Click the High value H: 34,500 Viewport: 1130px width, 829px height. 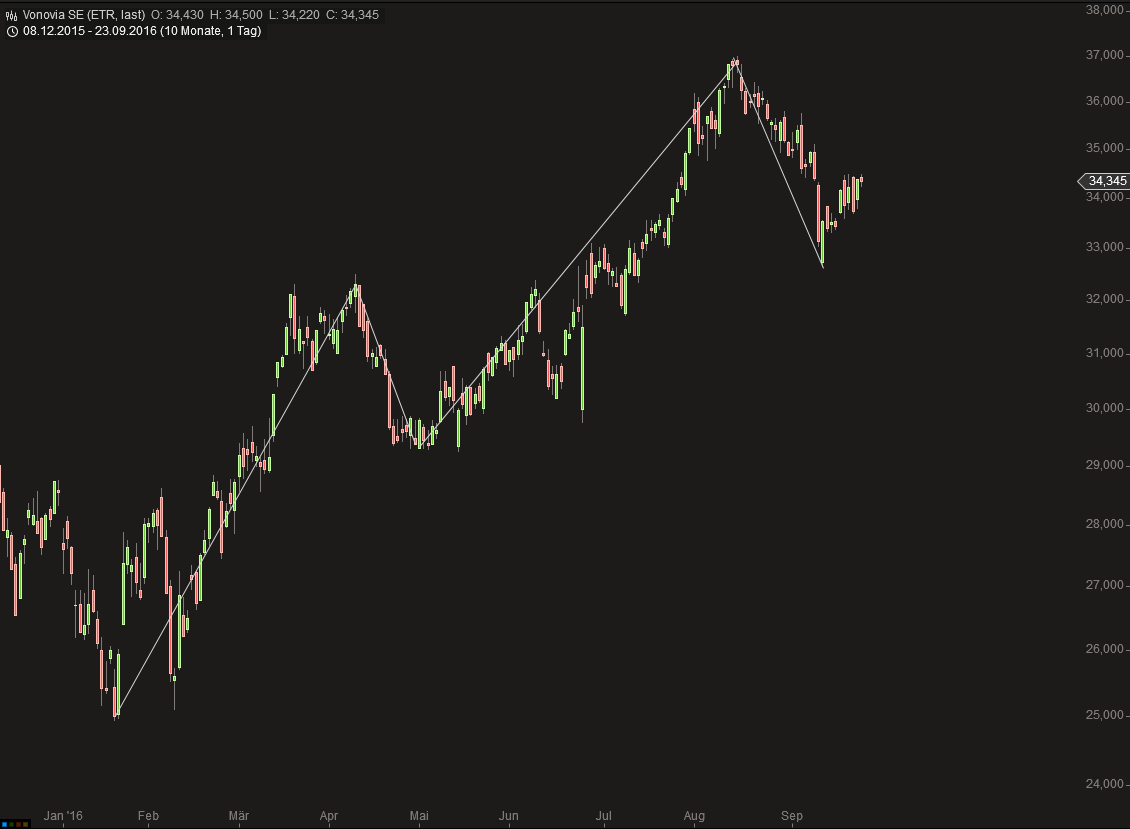[236, 14]
